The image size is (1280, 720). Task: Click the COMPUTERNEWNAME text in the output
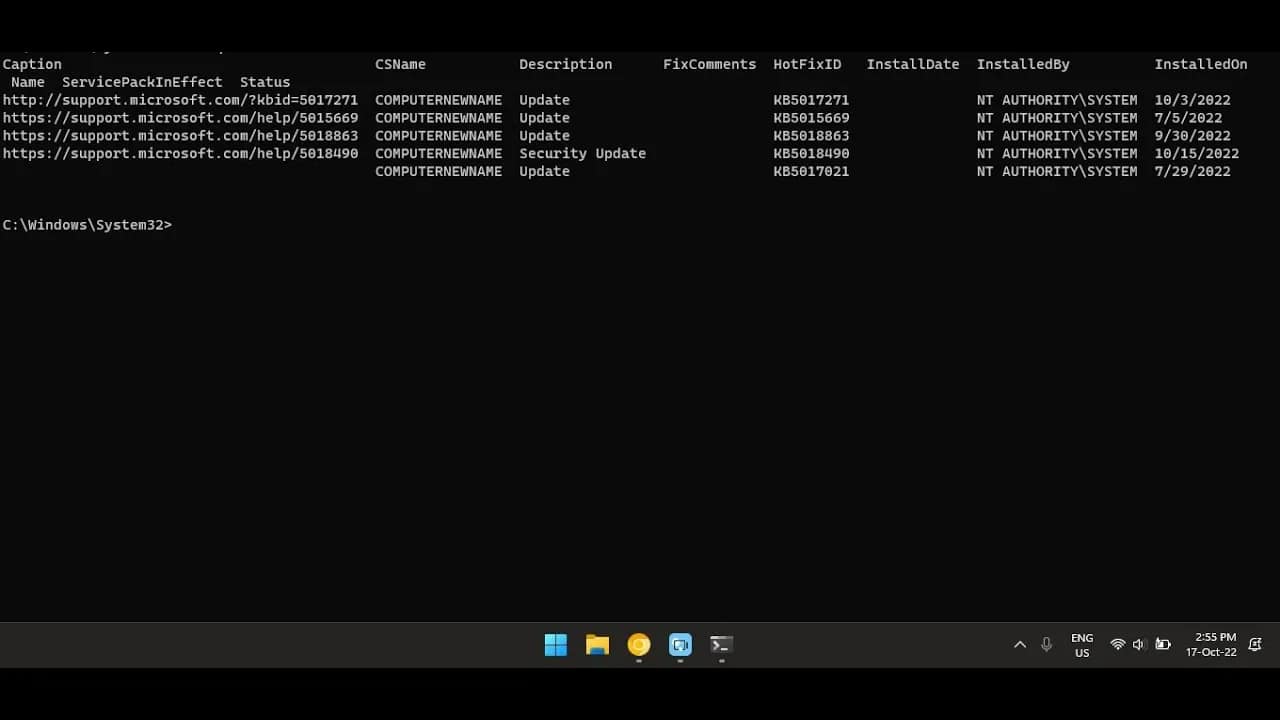[438, 100]
